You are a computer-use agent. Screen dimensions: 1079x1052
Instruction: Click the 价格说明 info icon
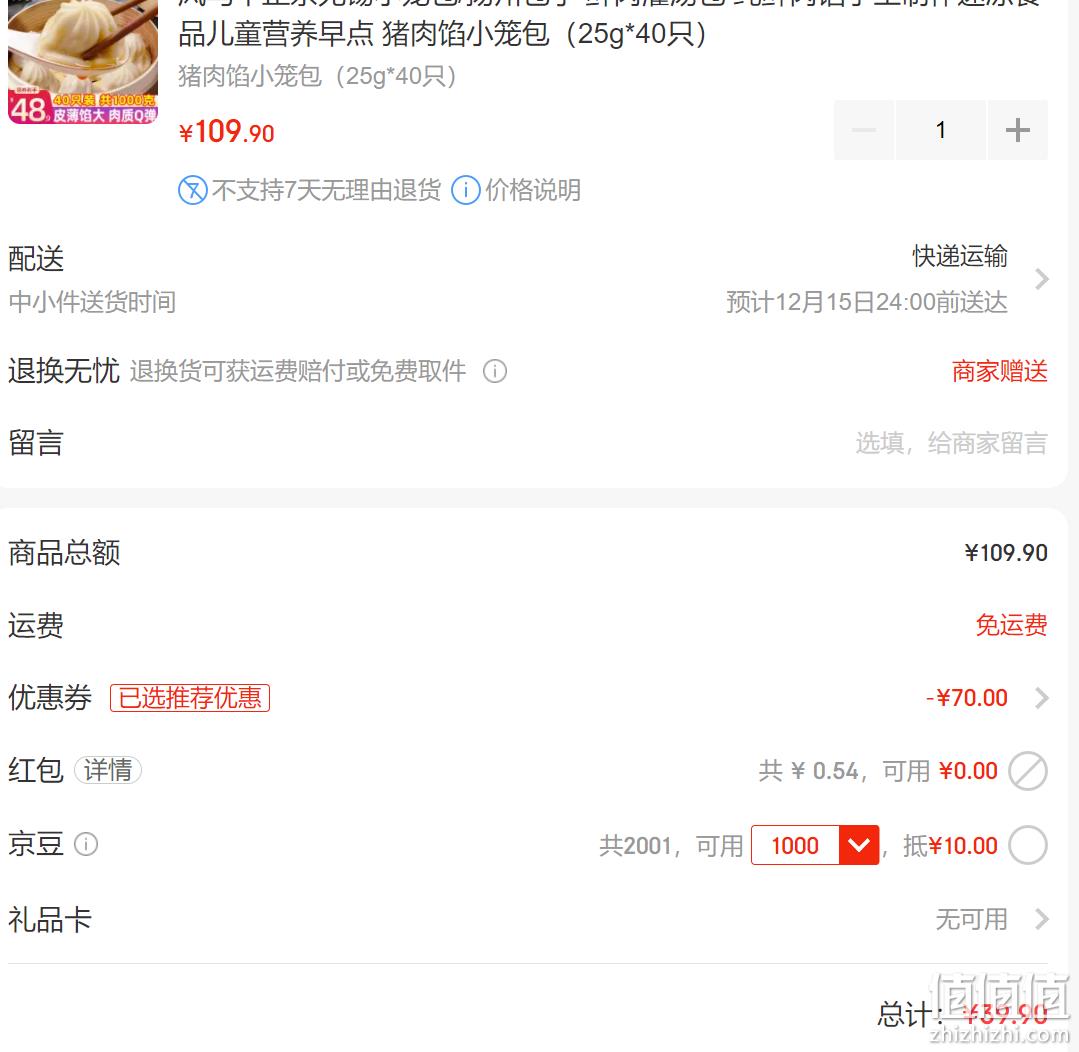tap(465, 190)
